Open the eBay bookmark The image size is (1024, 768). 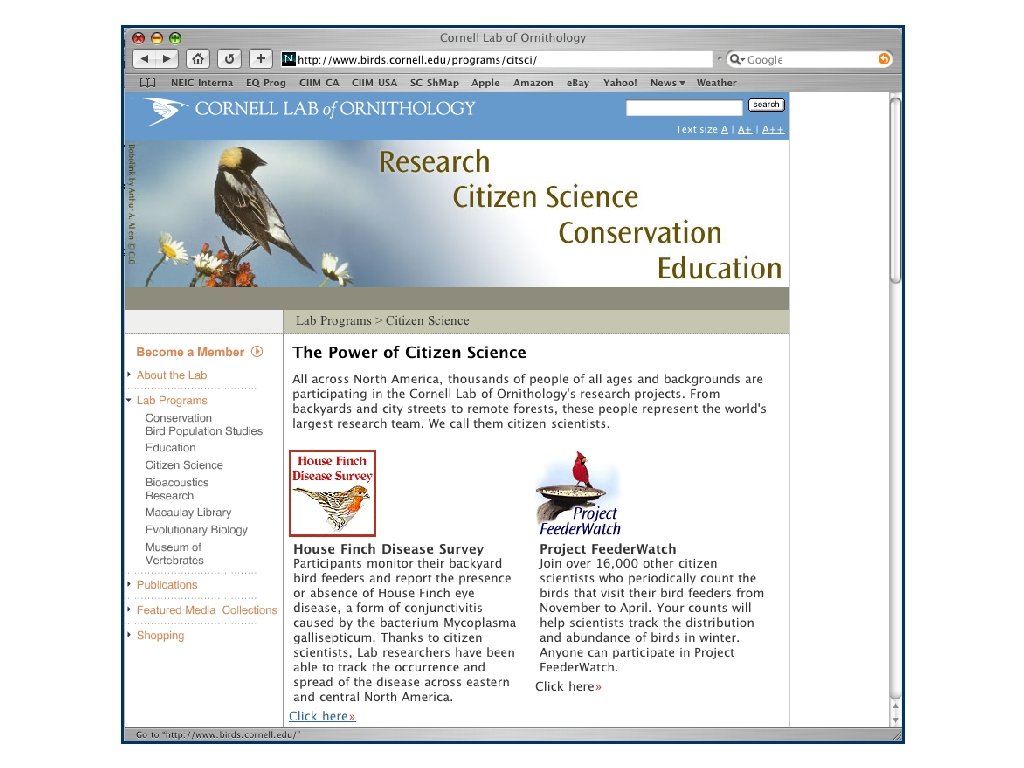click(x=578, y=82)
